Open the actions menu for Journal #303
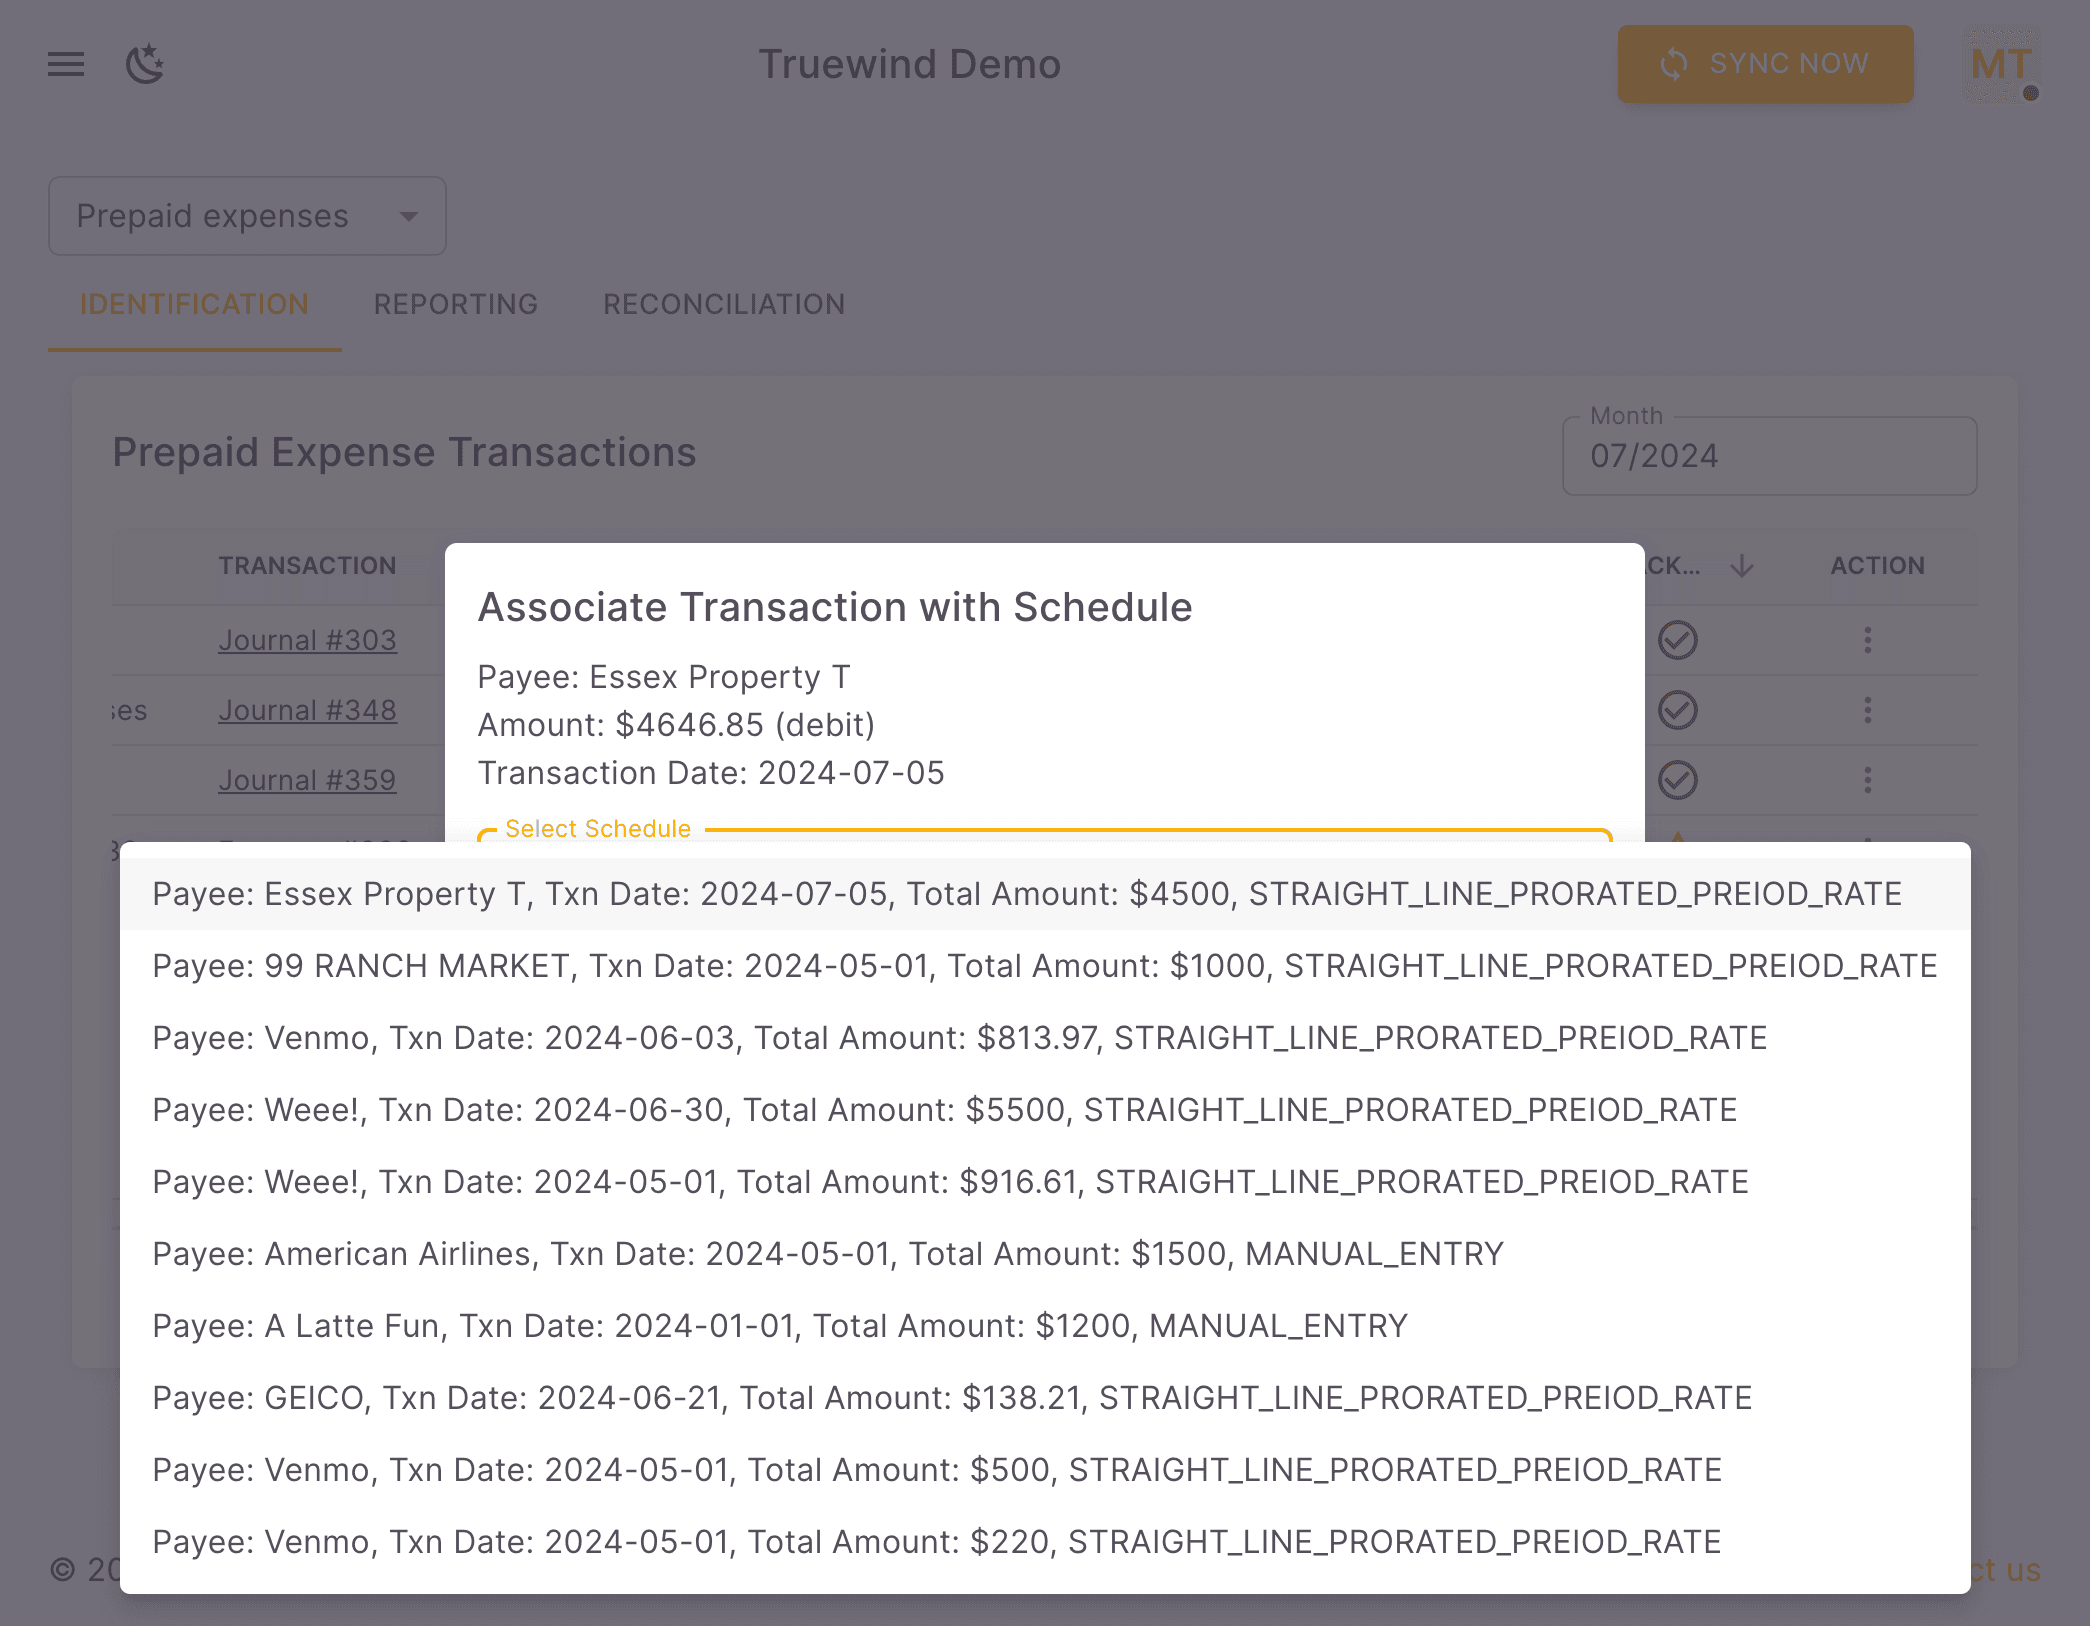The width and height of the screenshot is (2090, 1626). click(x=1868, y=639)
